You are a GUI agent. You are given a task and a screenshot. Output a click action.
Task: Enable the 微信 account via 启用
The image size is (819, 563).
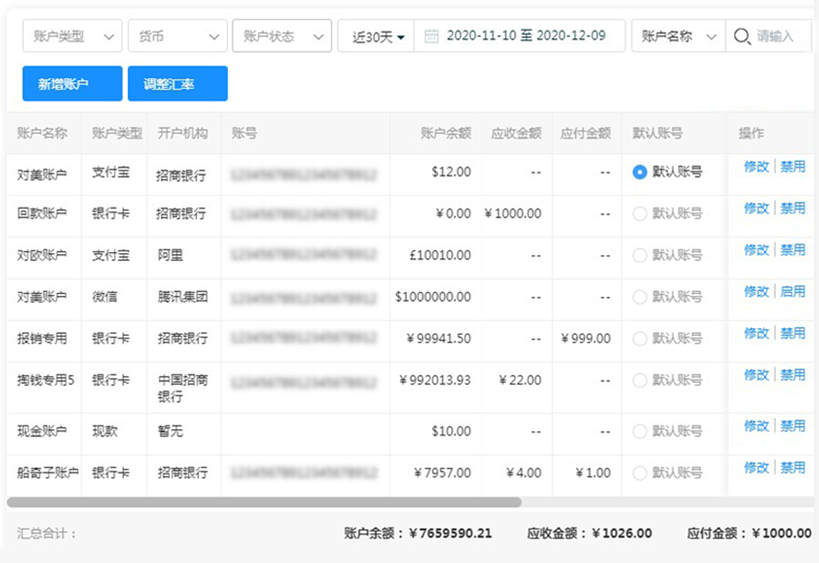792,291
